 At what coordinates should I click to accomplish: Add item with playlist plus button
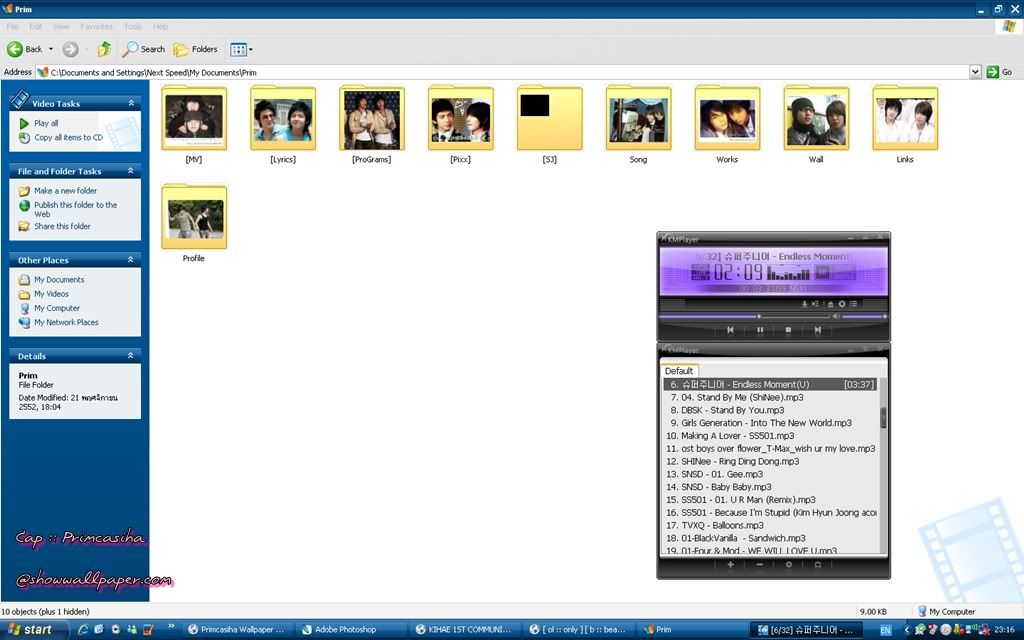tap(730, 564)
